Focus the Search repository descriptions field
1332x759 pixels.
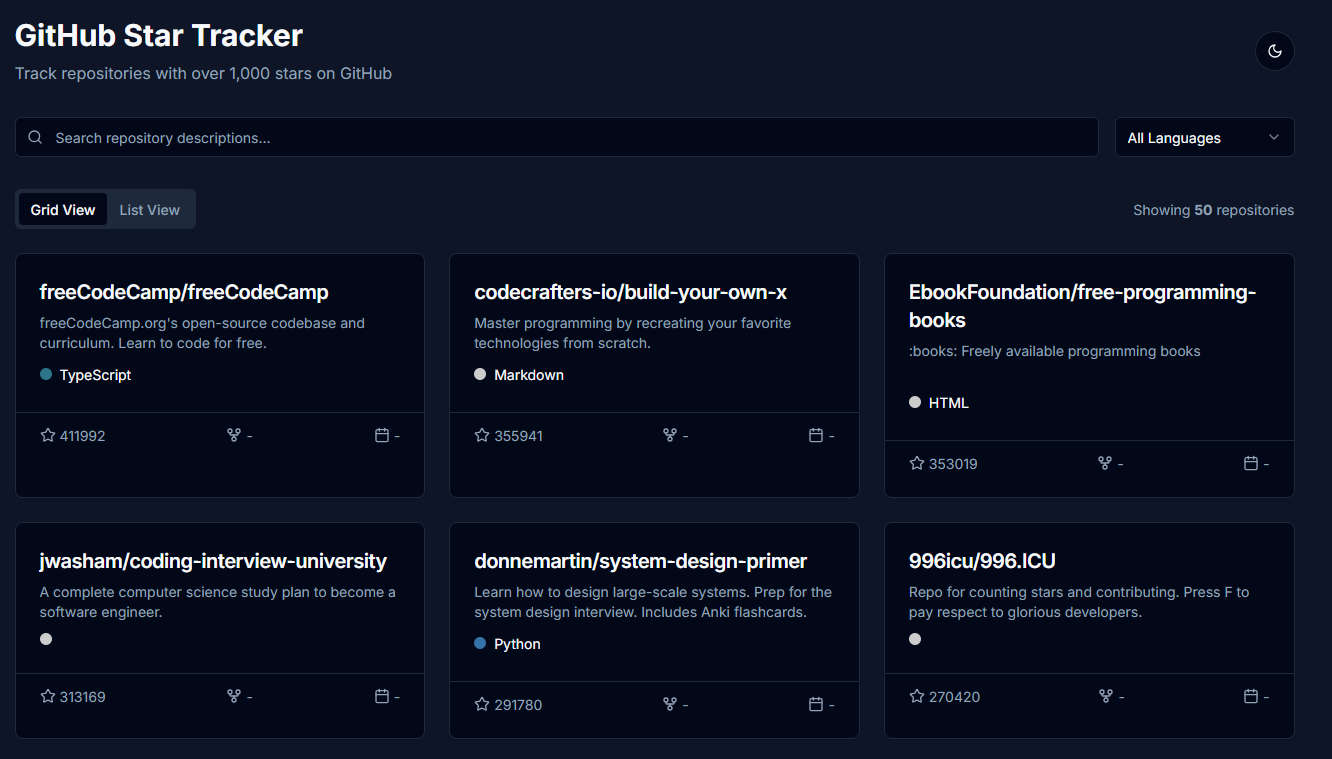556,137
